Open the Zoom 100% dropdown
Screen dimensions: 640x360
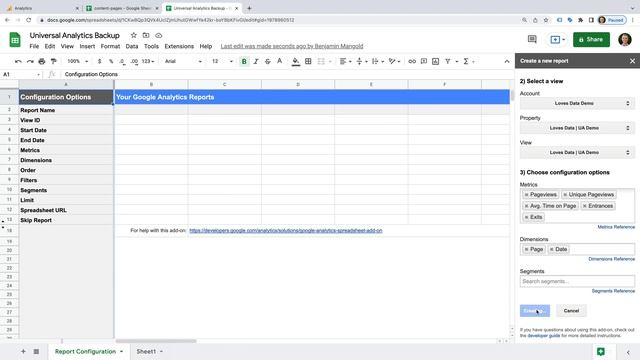78,61
